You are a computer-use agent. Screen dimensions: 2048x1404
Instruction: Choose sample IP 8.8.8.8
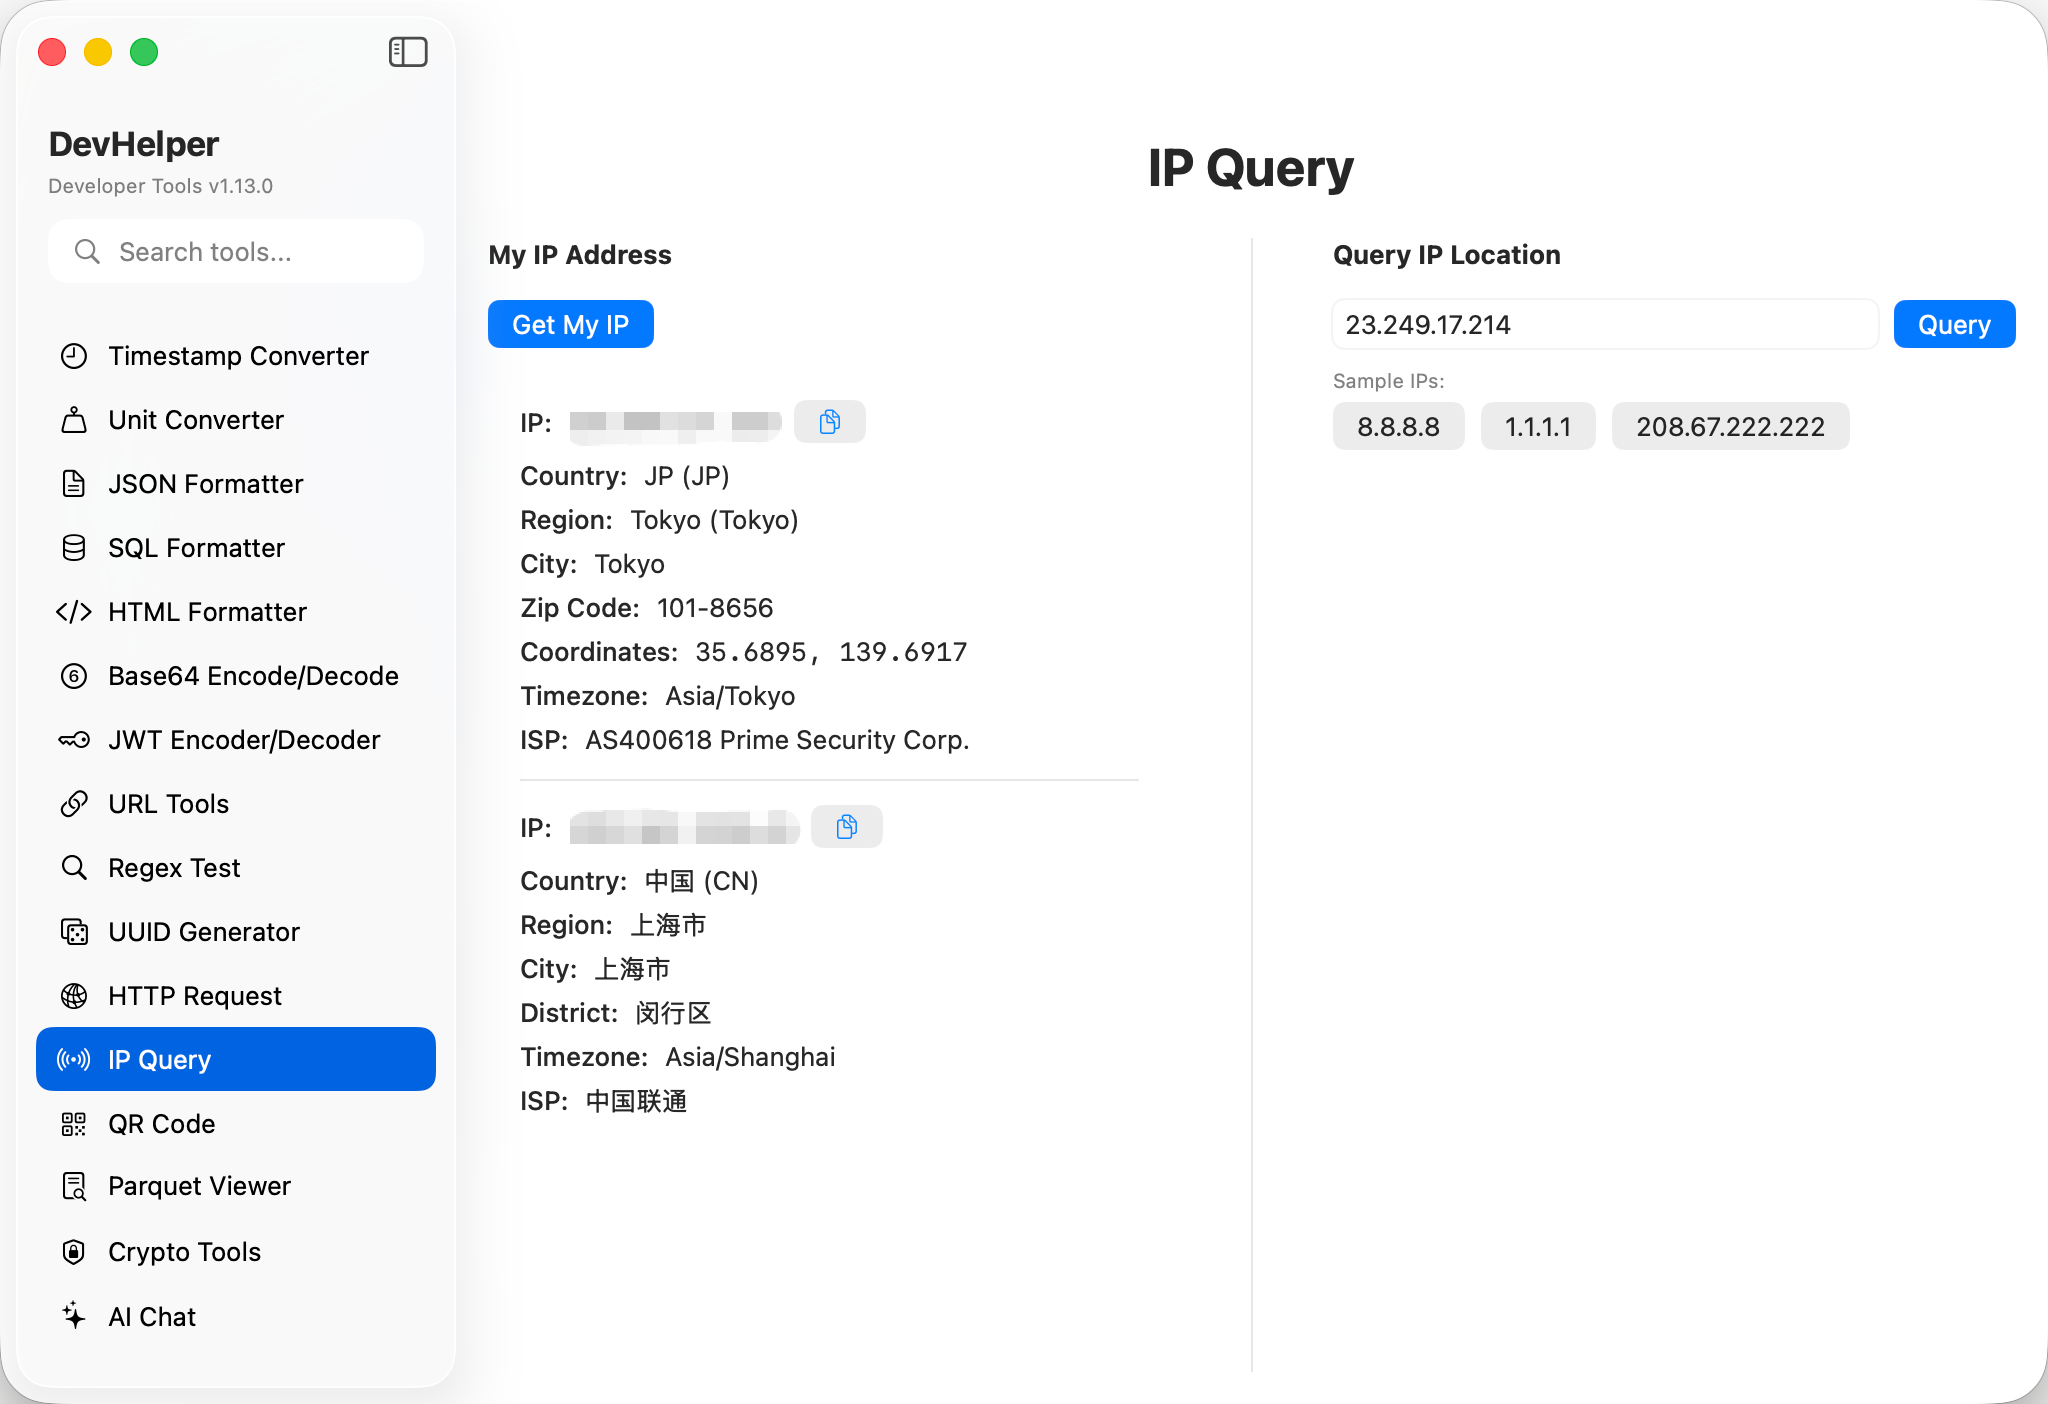coord(1397,427)
